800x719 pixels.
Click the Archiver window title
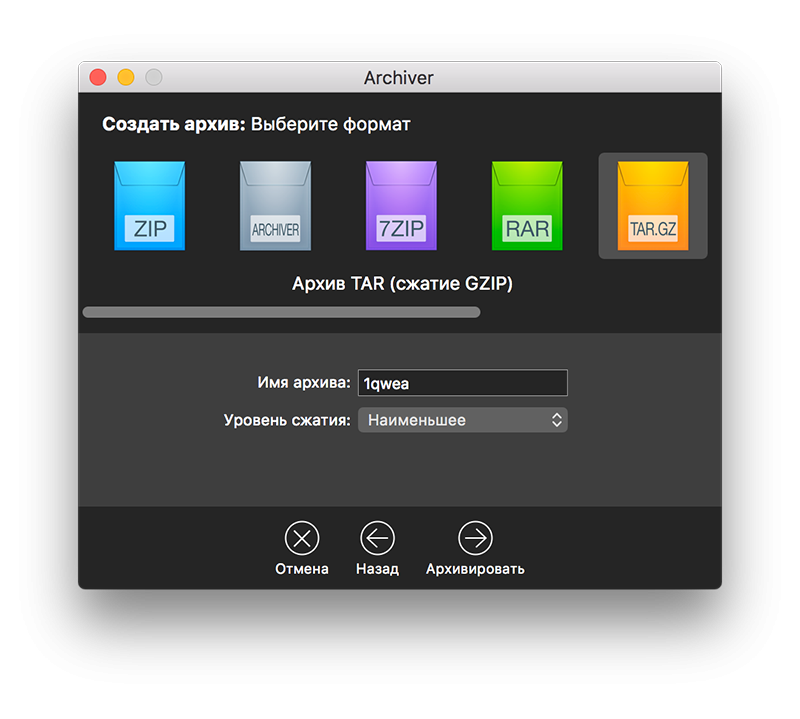[x=398, y=78]
